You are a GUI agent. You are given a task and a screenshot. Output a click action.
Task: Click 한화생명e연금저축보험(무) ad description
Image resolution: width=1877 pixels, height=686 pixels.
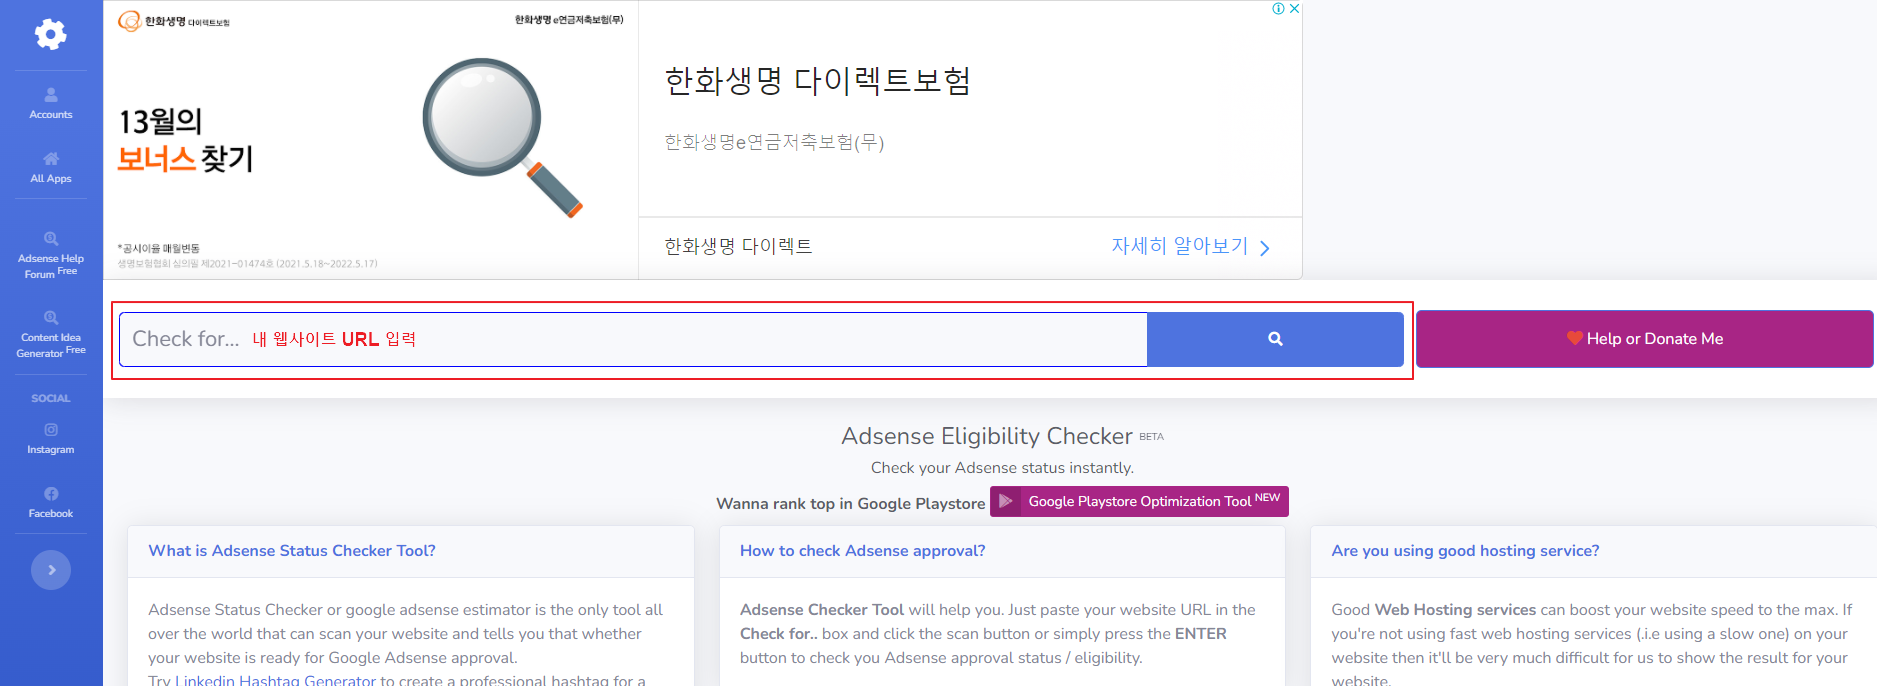click(774, 142)
